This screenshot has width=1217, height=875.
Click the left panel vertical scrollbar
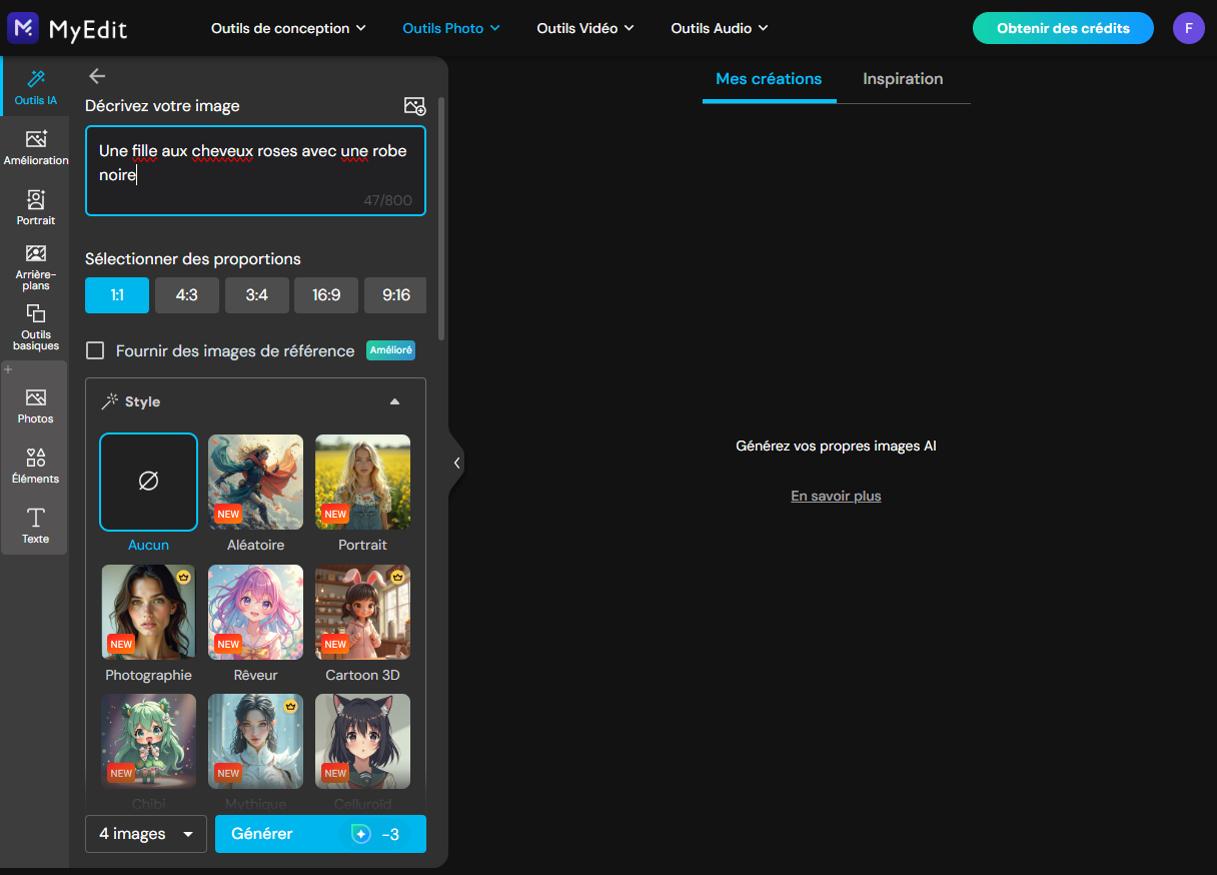[441, 220]
